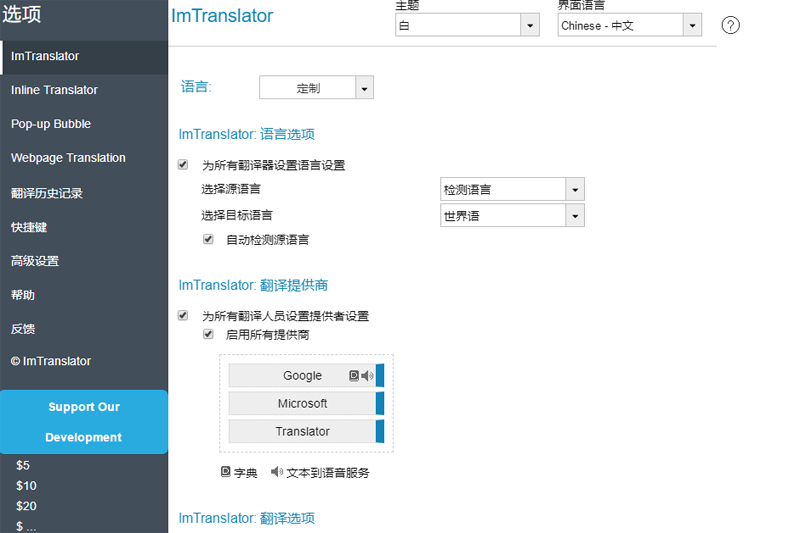Click the Microsoft provider button
This screenshot has height=533, width=800.
(302, 403)
